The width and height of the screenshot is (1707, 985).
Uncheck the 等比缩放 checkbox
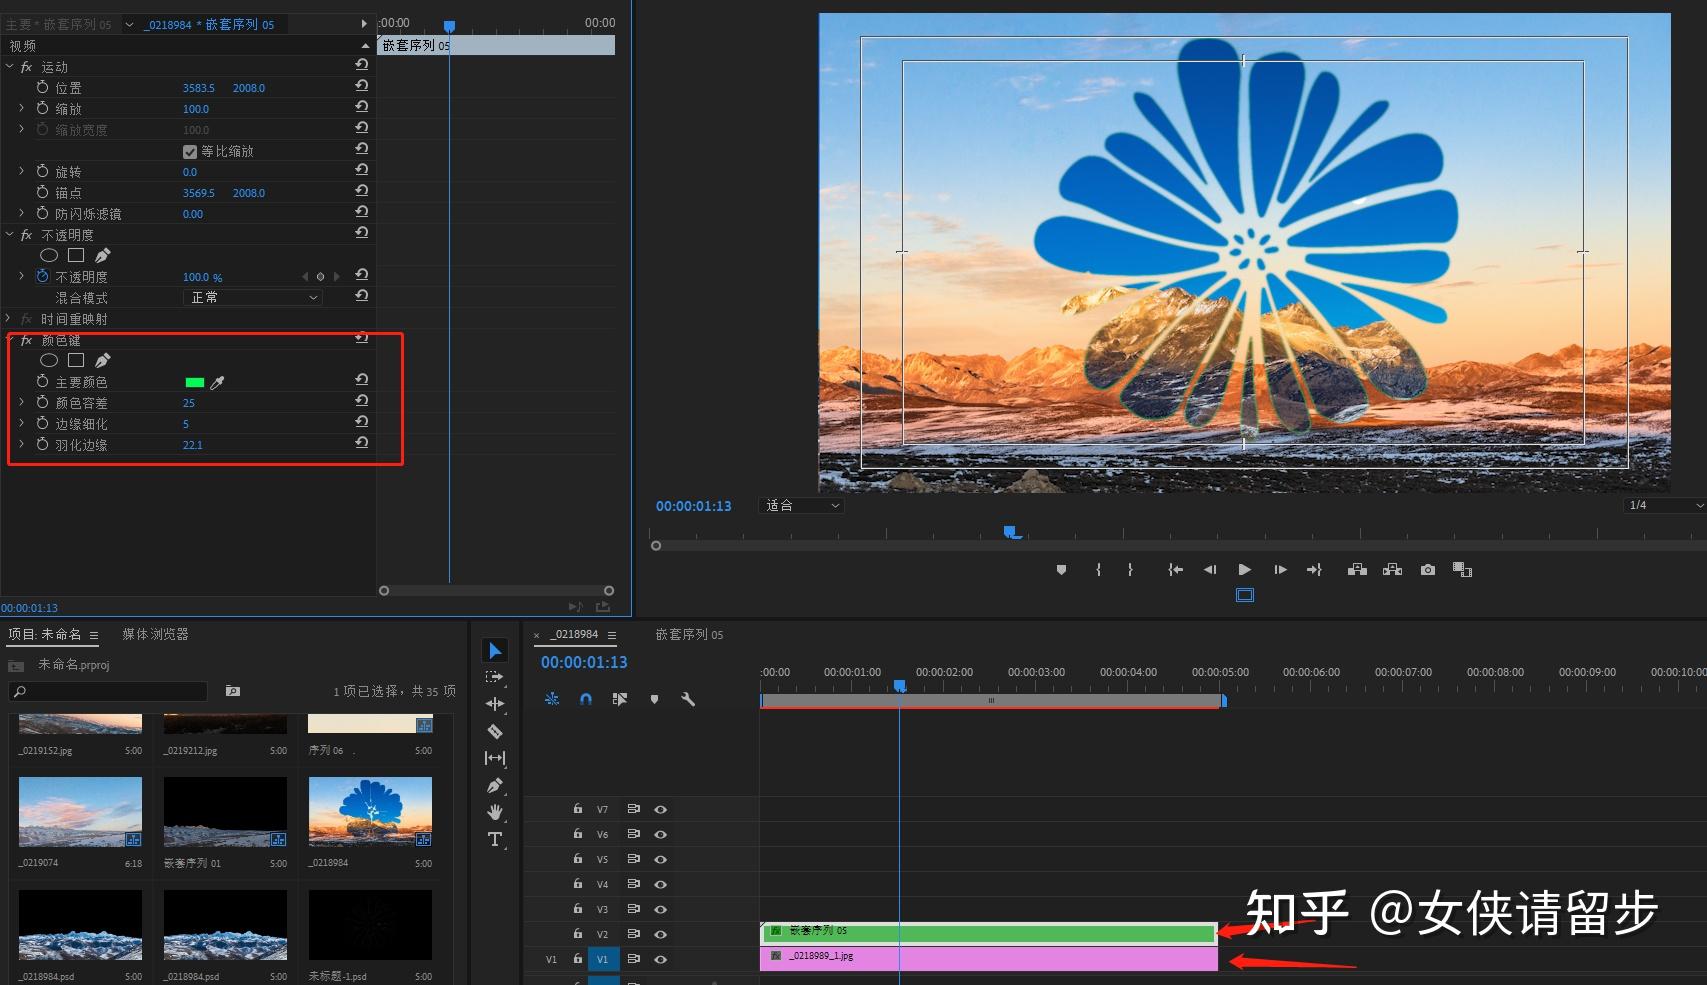coord(190,152)
